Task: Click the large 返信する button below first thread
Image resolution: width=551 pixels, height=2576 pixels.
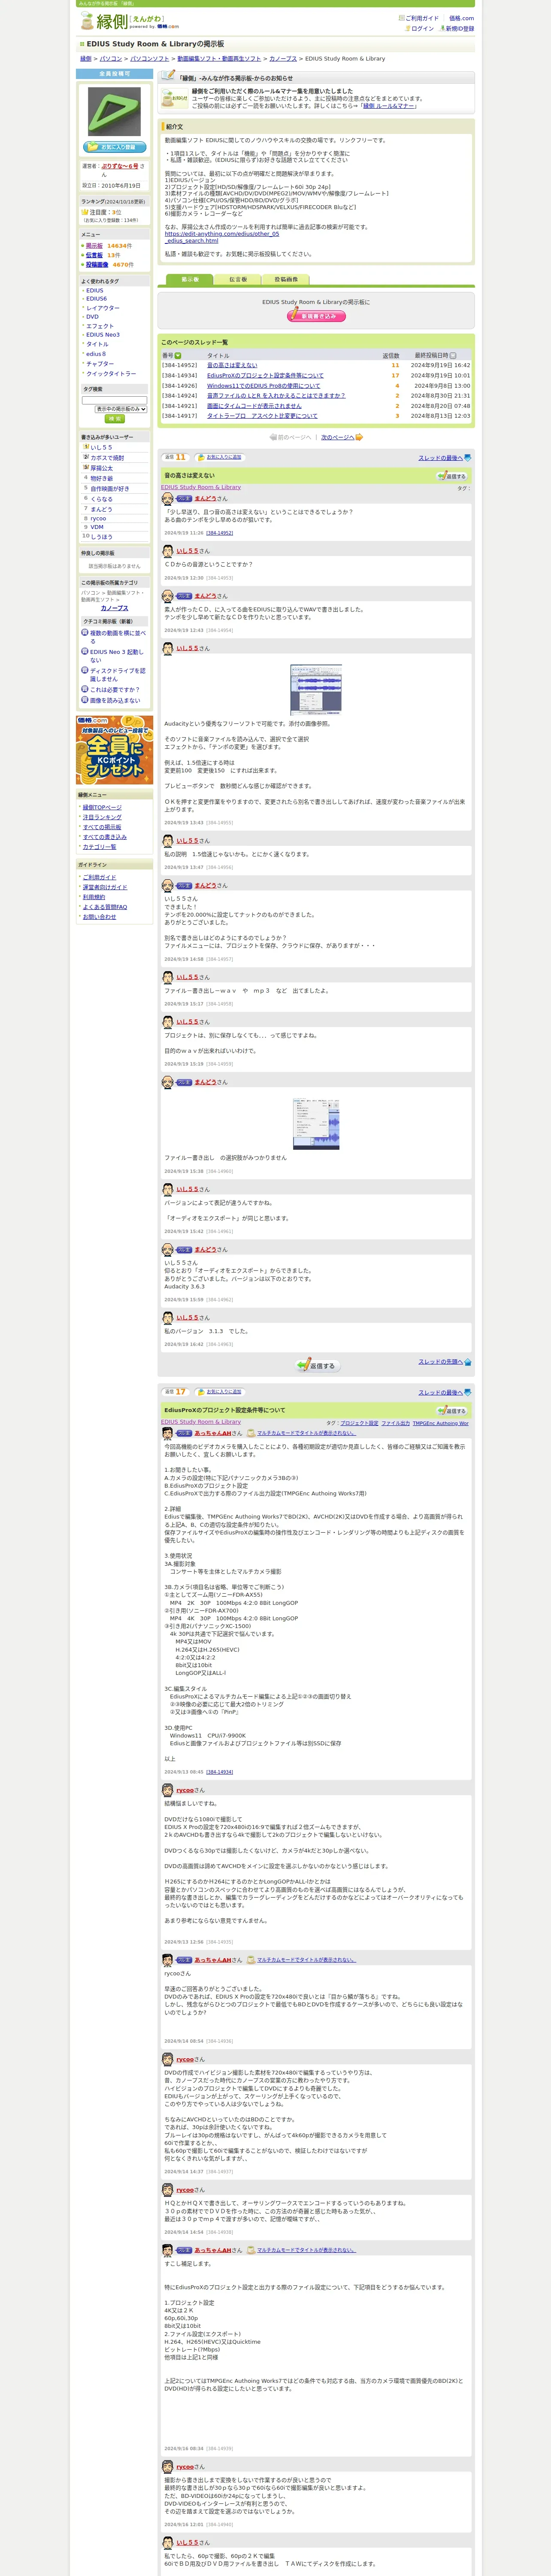Action: point(317,1365)
